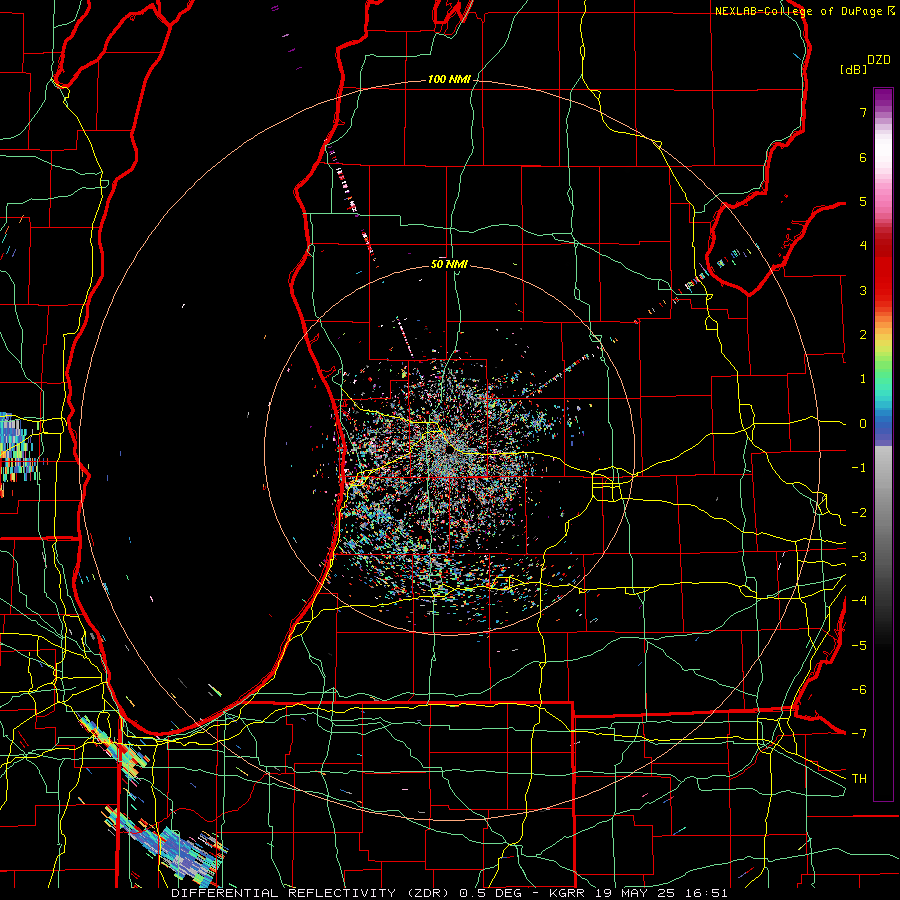This screenshot has width=900, height=900.
Task: Click the legend value 5
Action: 863,202
